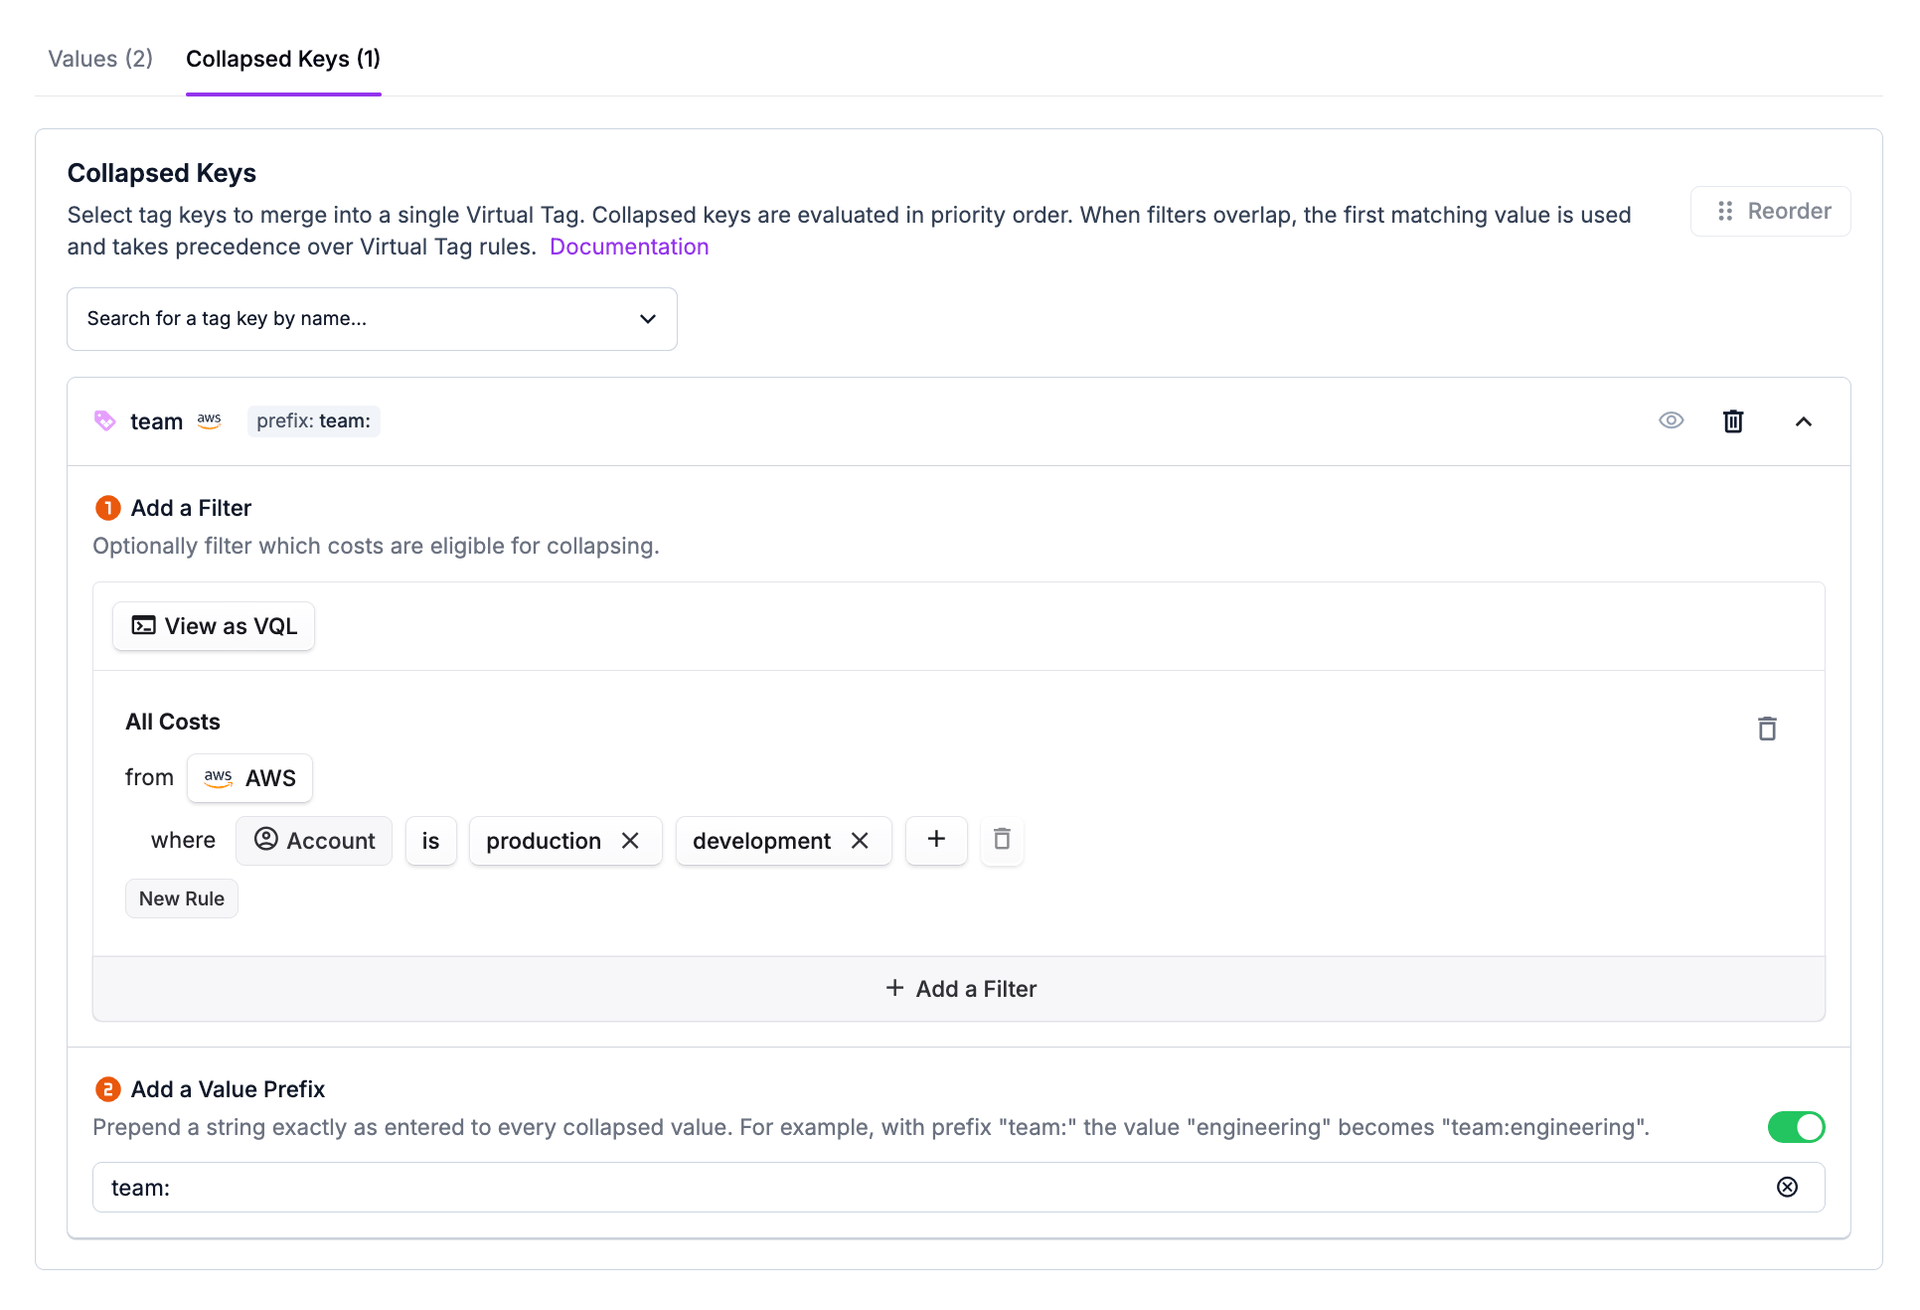Open the tag key search dropdown
The width and height of the screenshot is (1920, 1310).
point(648,318)
